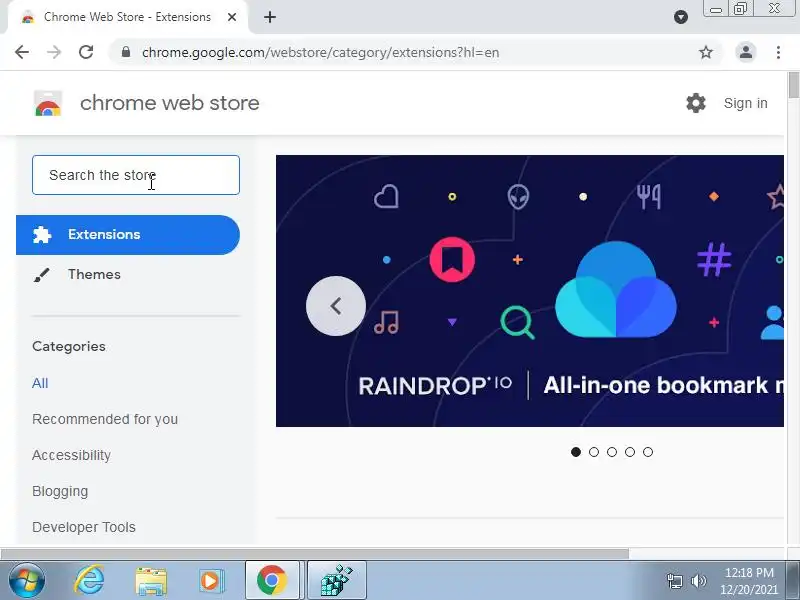Select the Extensions section
The width and height of the screenshot is (800, 600).
point(128,235)
